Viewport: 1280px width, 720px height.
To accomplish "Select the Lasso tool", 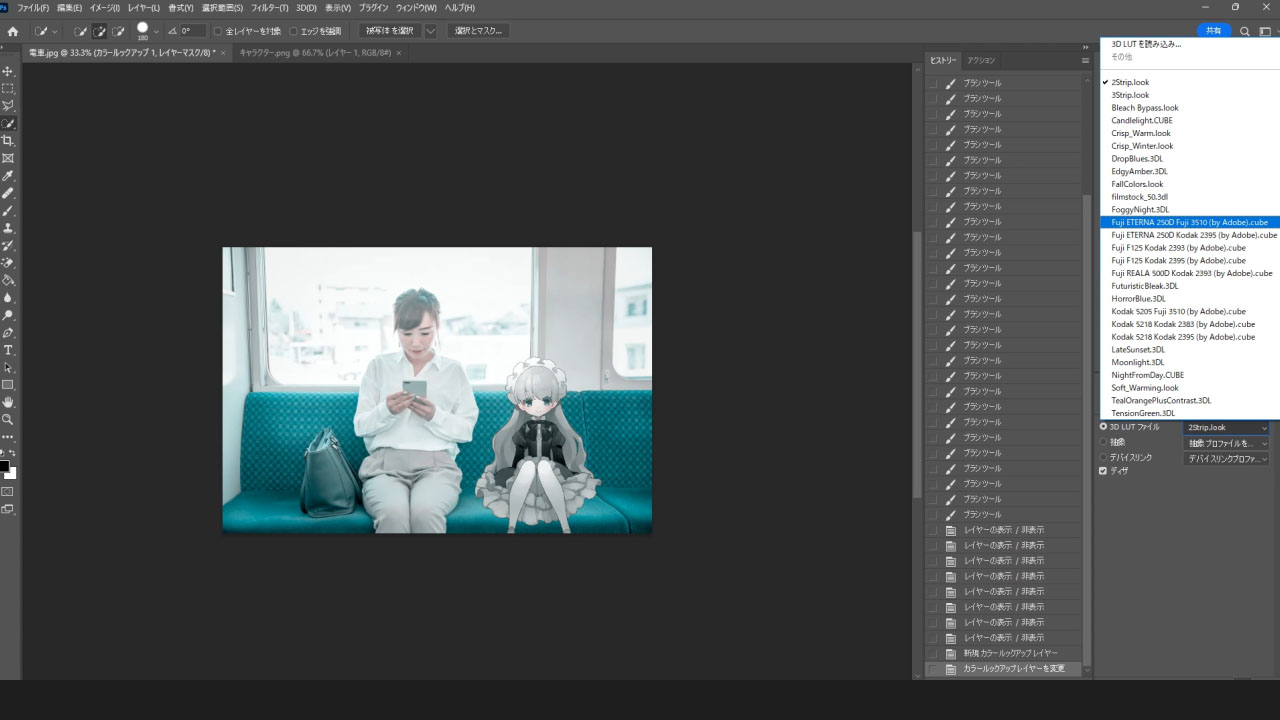I will 8,105.
